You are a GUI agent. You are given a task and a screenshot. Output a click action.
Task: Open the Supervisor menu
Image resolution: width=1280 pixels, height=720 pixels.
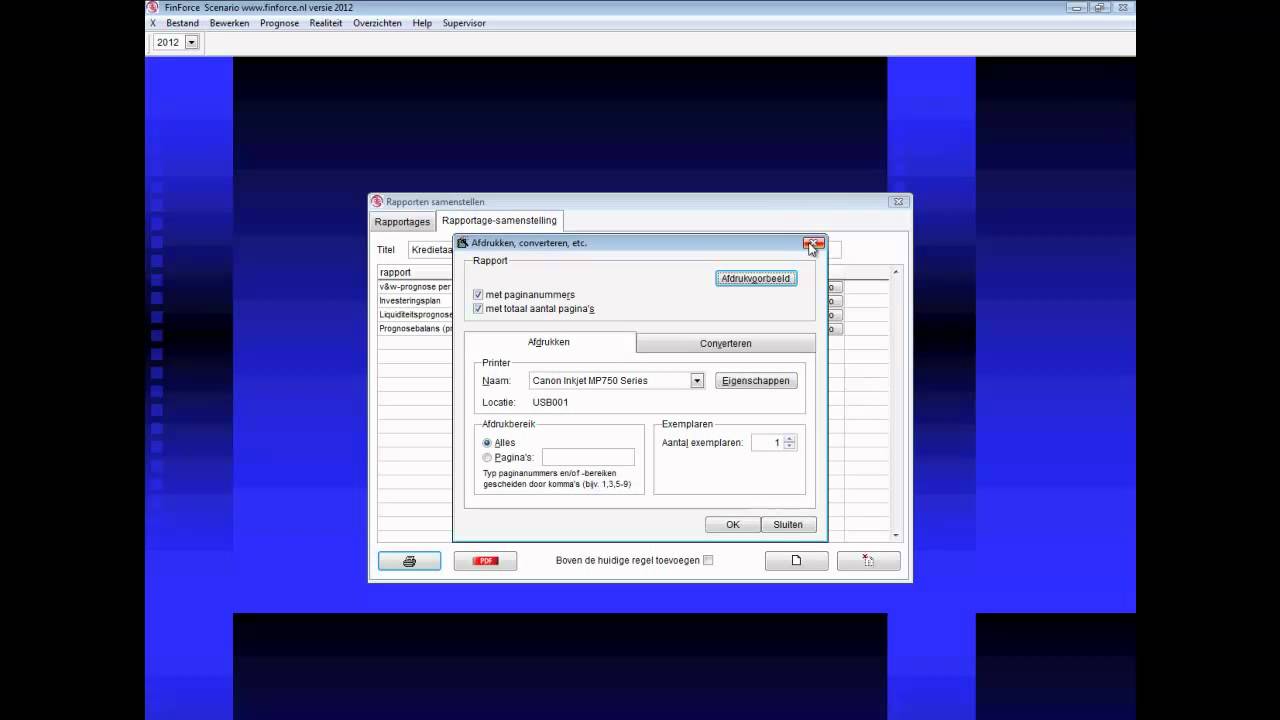[x=464, y=23]
